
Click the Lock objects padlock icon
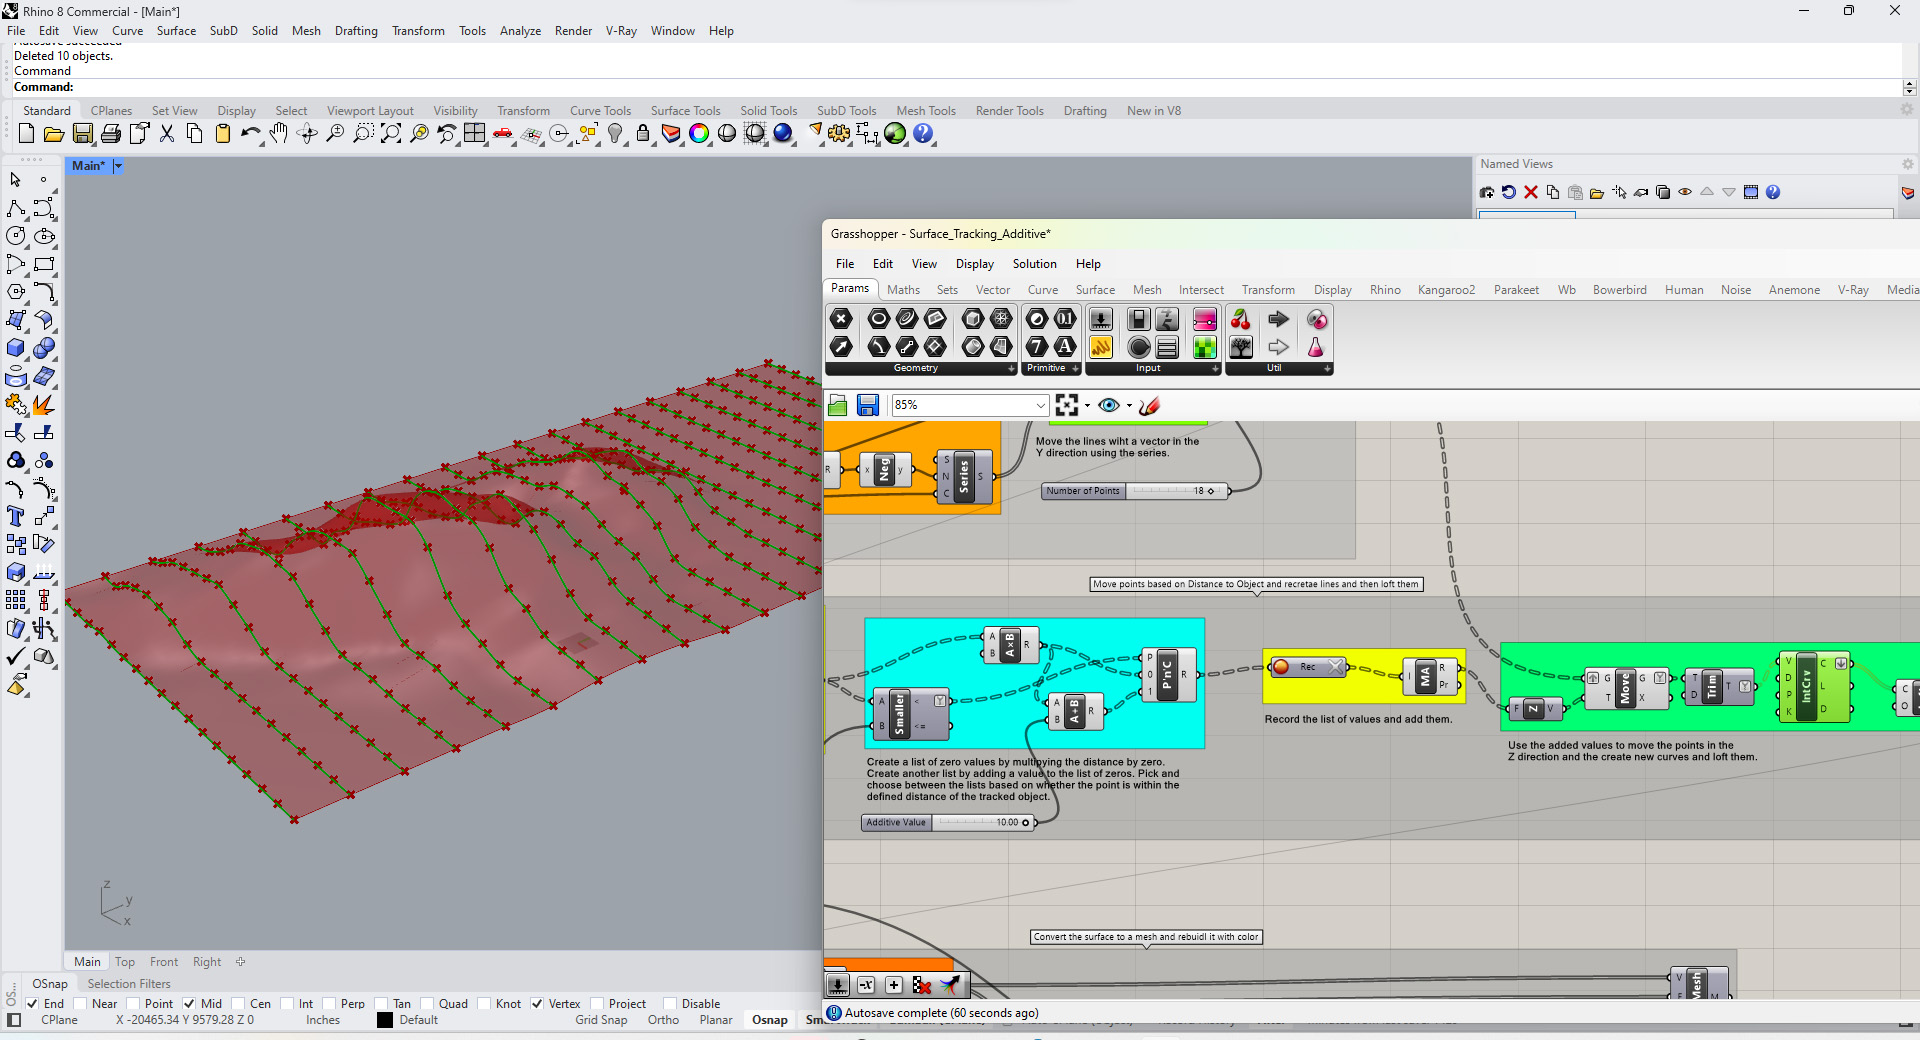643,134
